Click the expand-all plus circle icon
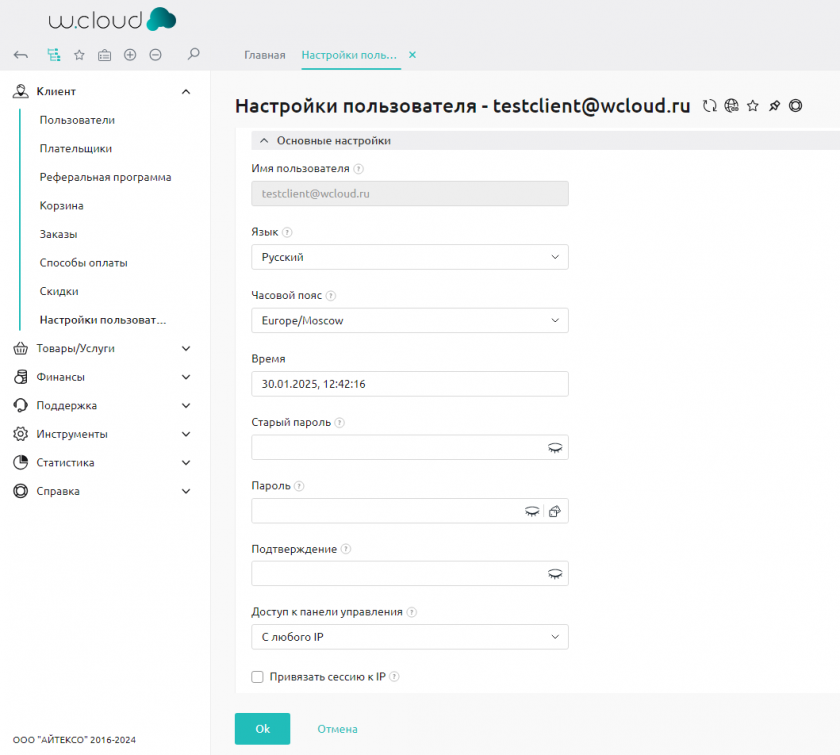 pyautogui.click(x=130, y=55)
